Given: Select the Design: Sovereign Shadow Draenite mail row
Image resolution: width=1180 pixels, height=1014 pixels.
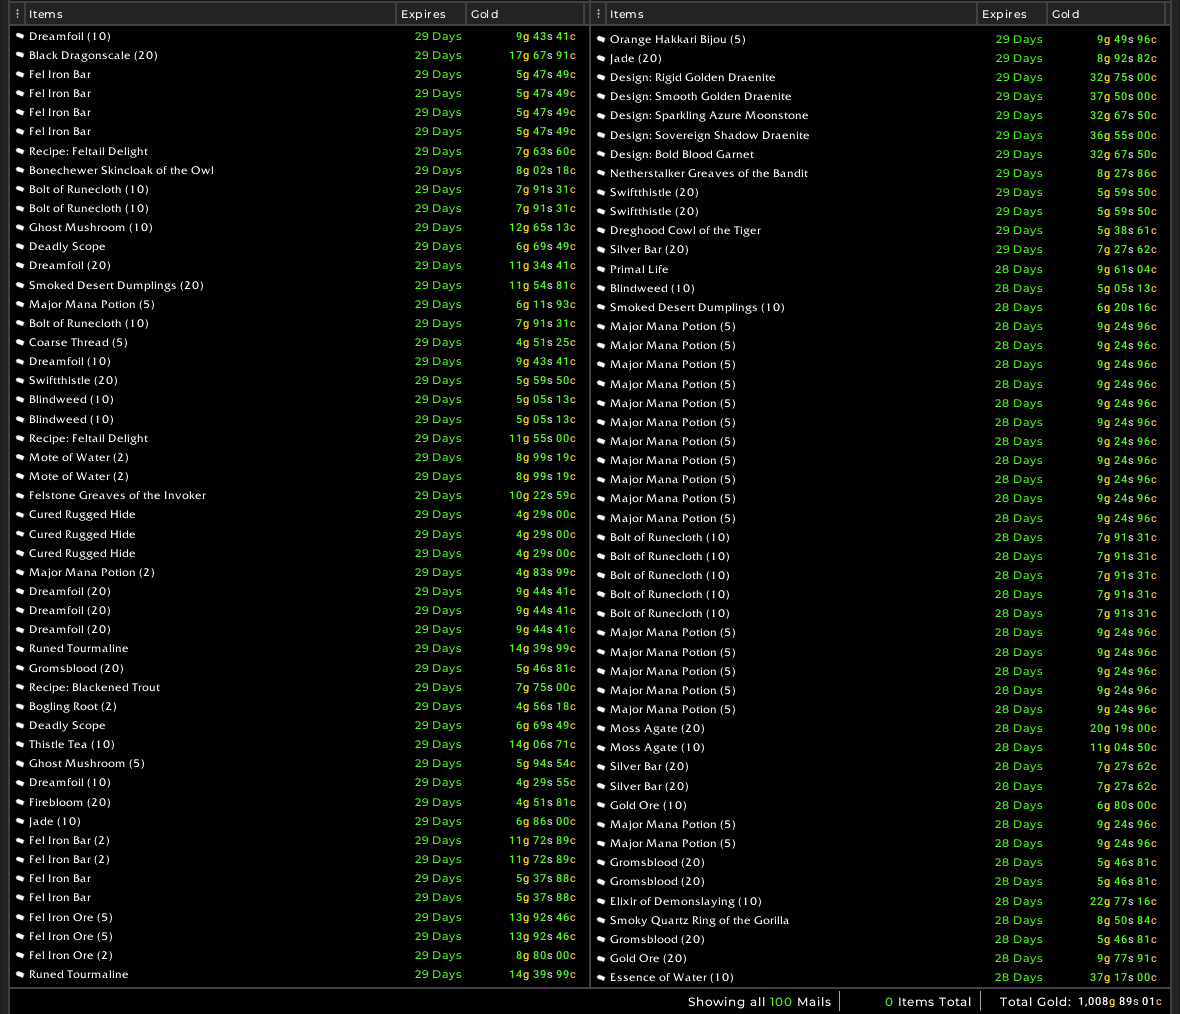Looking at the screenshot, I should 880,136.
